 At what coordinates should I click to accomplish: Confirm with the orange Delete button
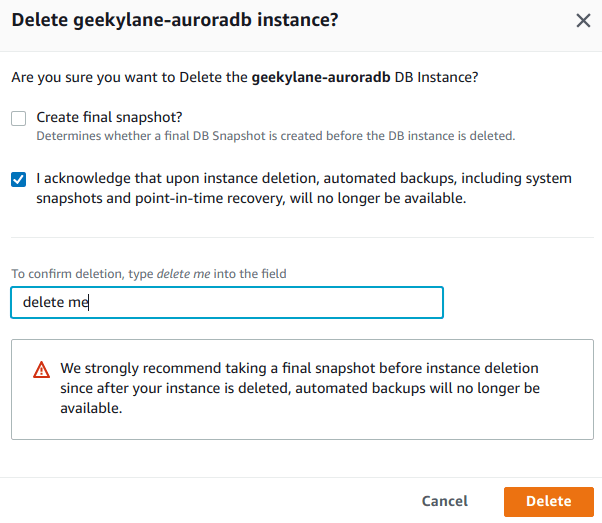549,501
